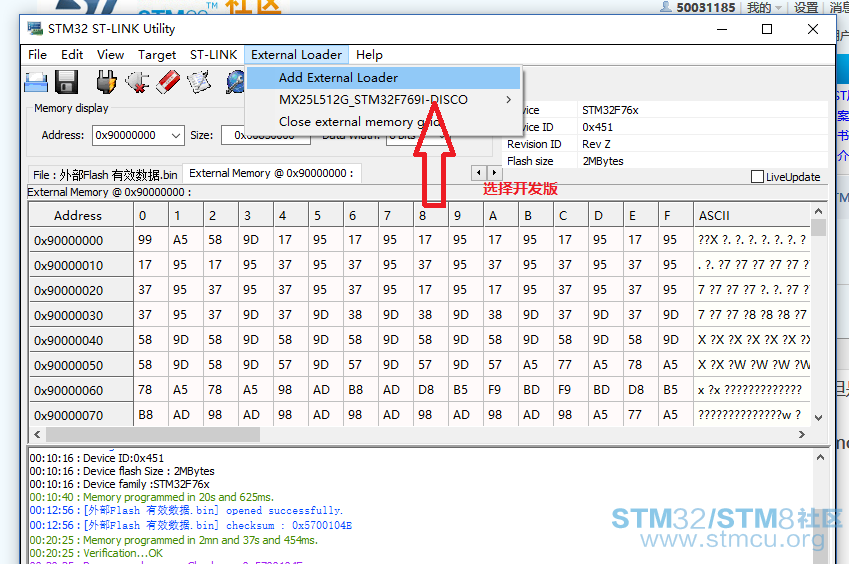Click memory grid horizontal scrollbar thumb
Image resolution: width=849 pixels, height=564 pixels.
point(153,434)
